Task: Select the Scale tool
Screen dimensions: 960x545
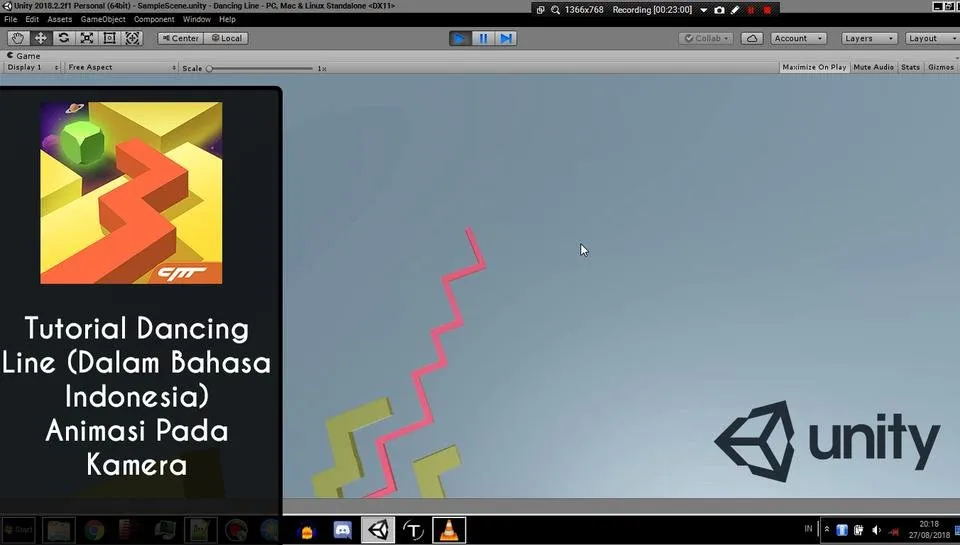Action: tap(87, 38)
